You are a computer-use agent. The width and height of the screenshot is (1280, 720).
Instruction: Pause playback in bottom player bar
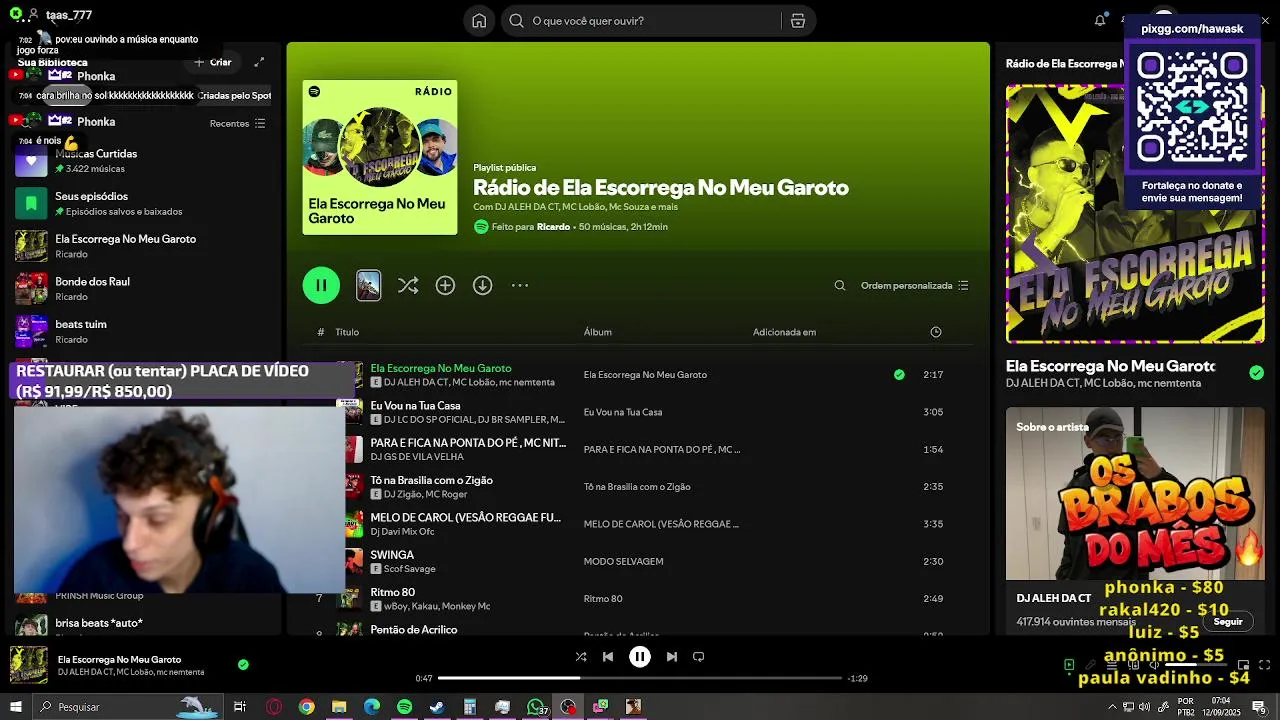(x=640, y=657)
